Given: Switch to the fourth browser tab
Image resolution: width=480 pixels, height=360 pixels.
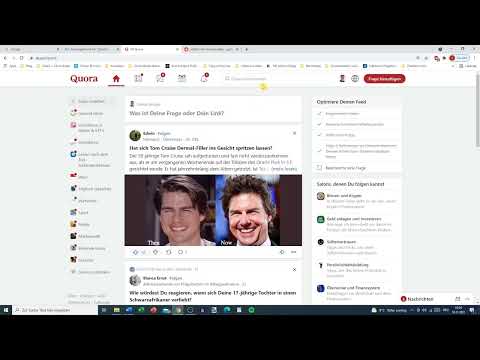Looking at the screenshot, I should [211, 49].
